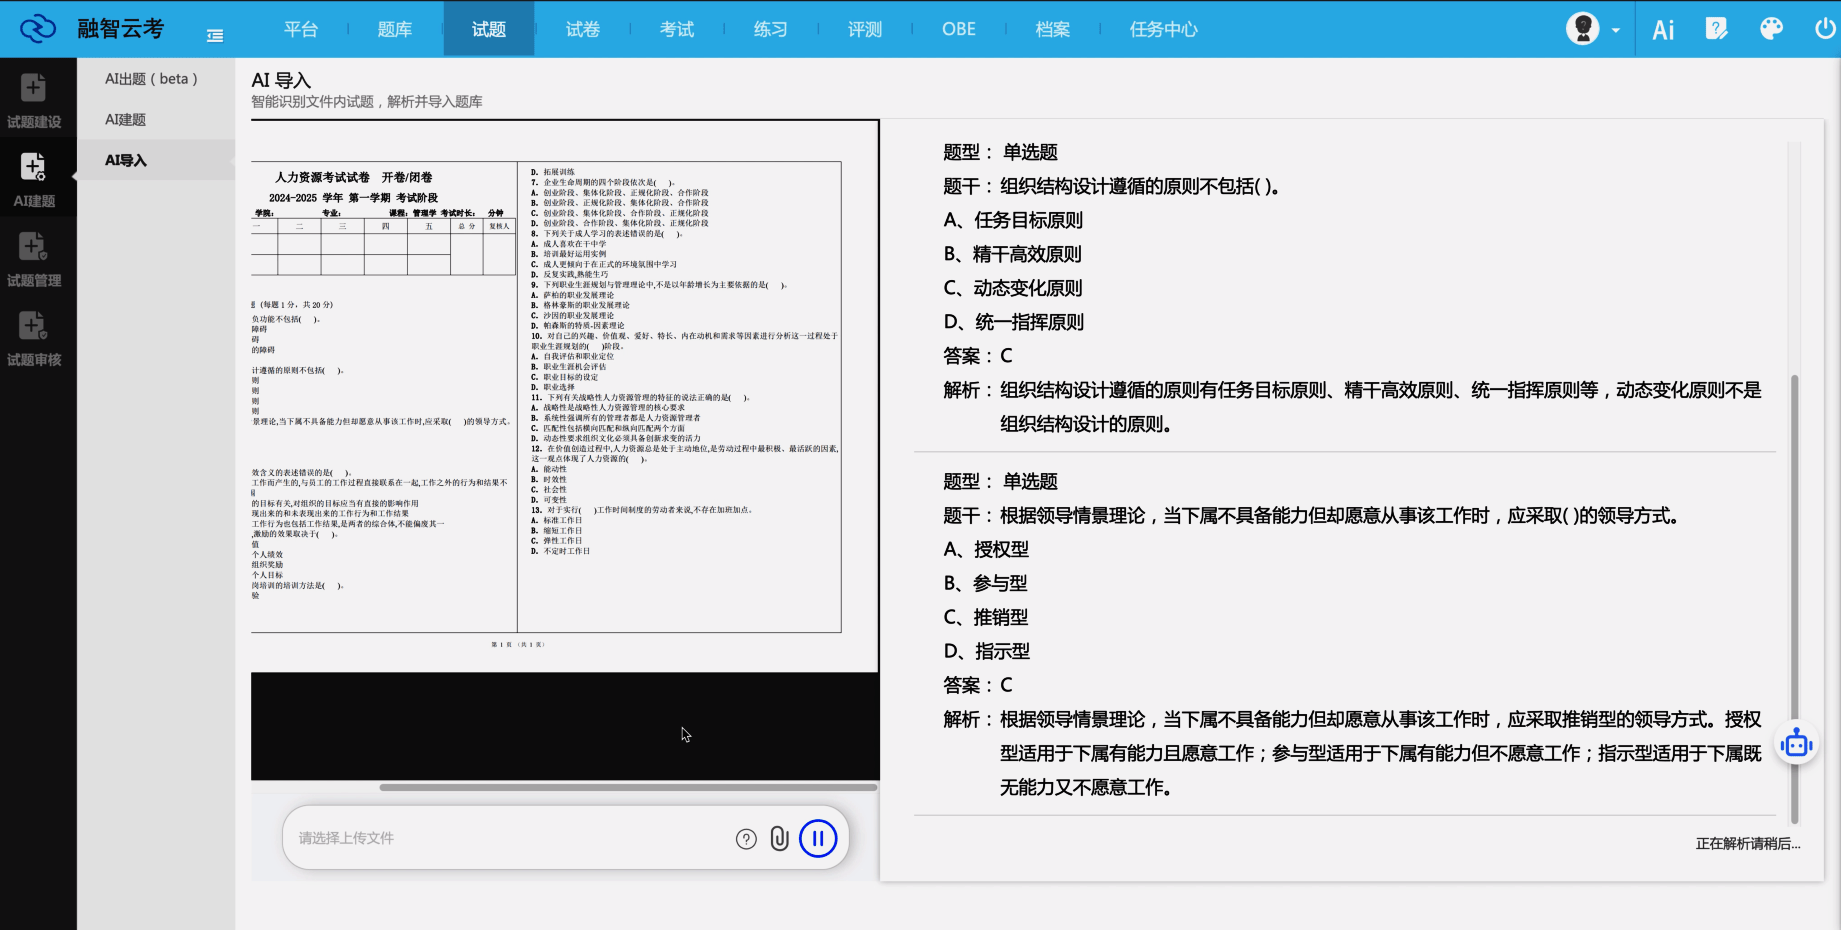The height and width of the screenshot is (930, 1841).
Task: Select the AI建题 submenu entry
Action: [x=126, y=119]
